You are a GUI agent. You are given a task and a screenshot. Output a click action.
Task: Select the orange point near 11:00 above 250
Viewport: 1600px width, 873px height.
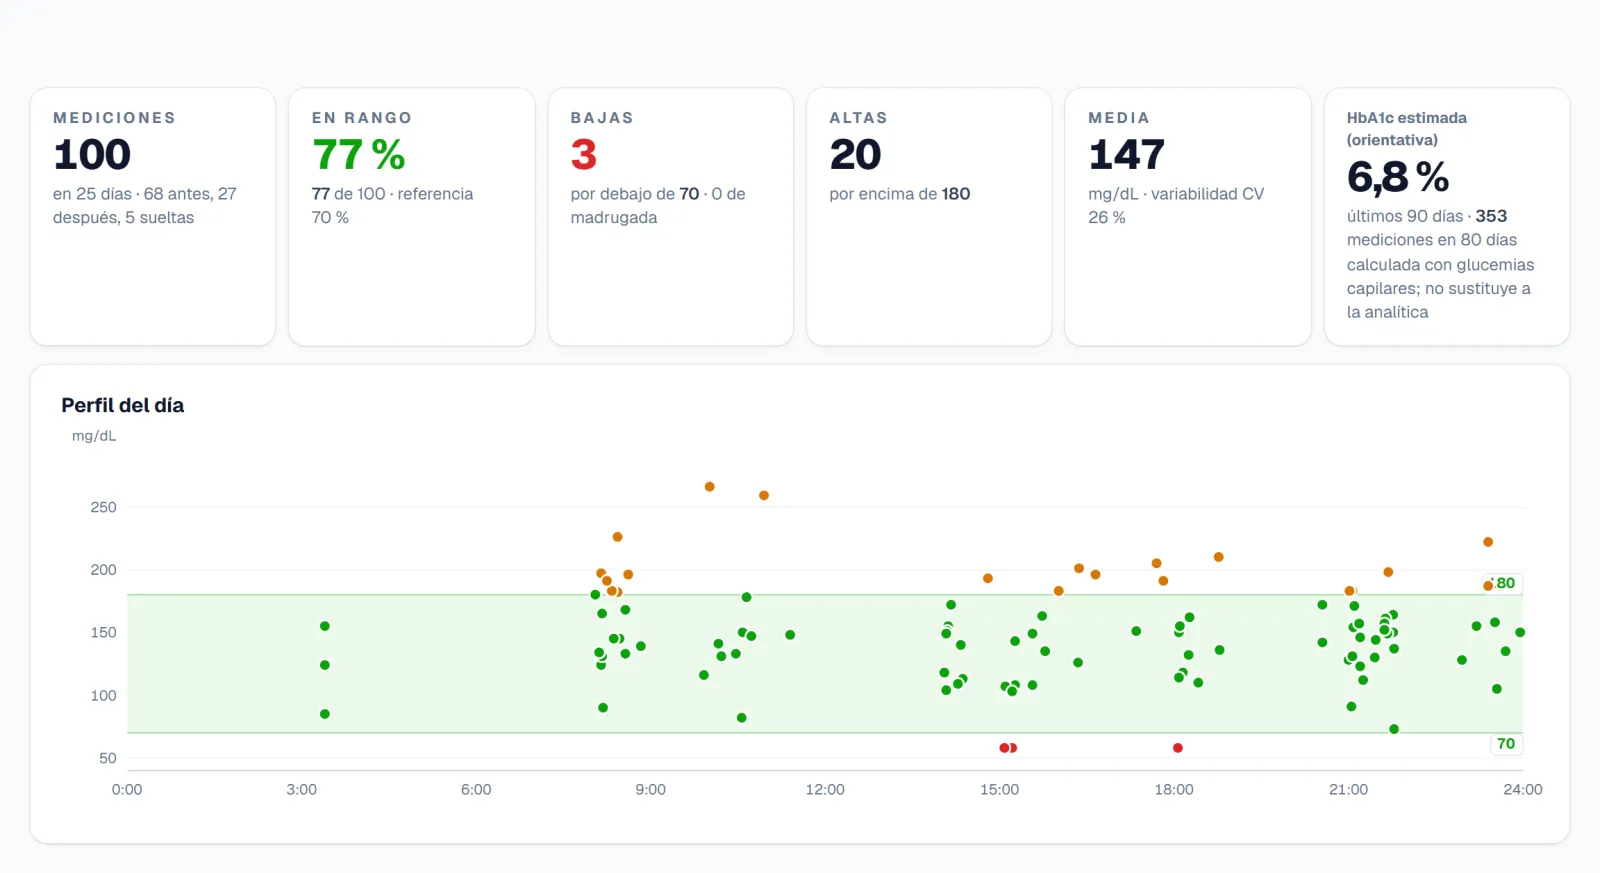tap(764, 496)
